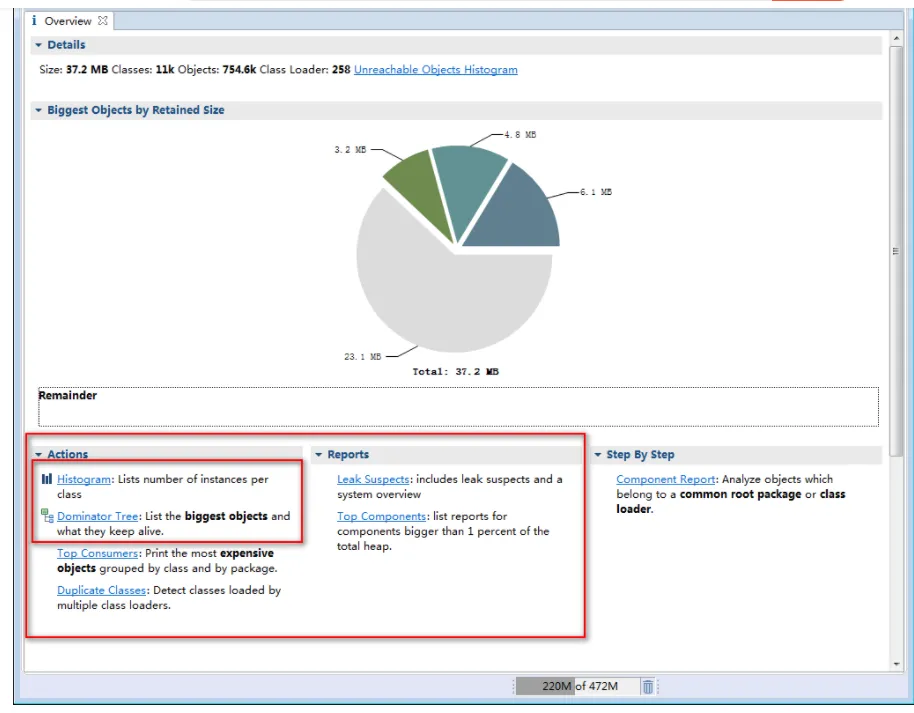The width and height of the screenshot is (914, 713).
Task: Select the Overview tab
Action: [x=68, y=21]
